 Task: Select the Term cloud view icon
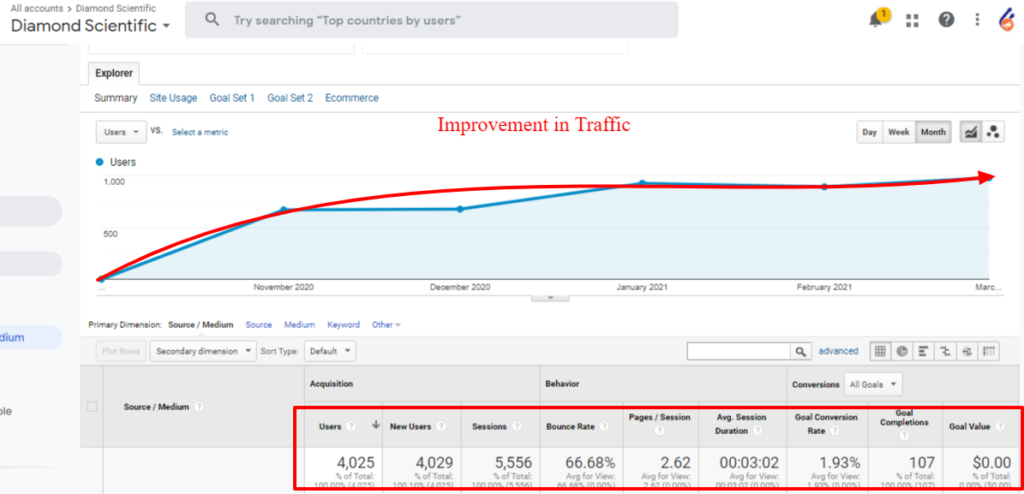click(x=967, y=351)
